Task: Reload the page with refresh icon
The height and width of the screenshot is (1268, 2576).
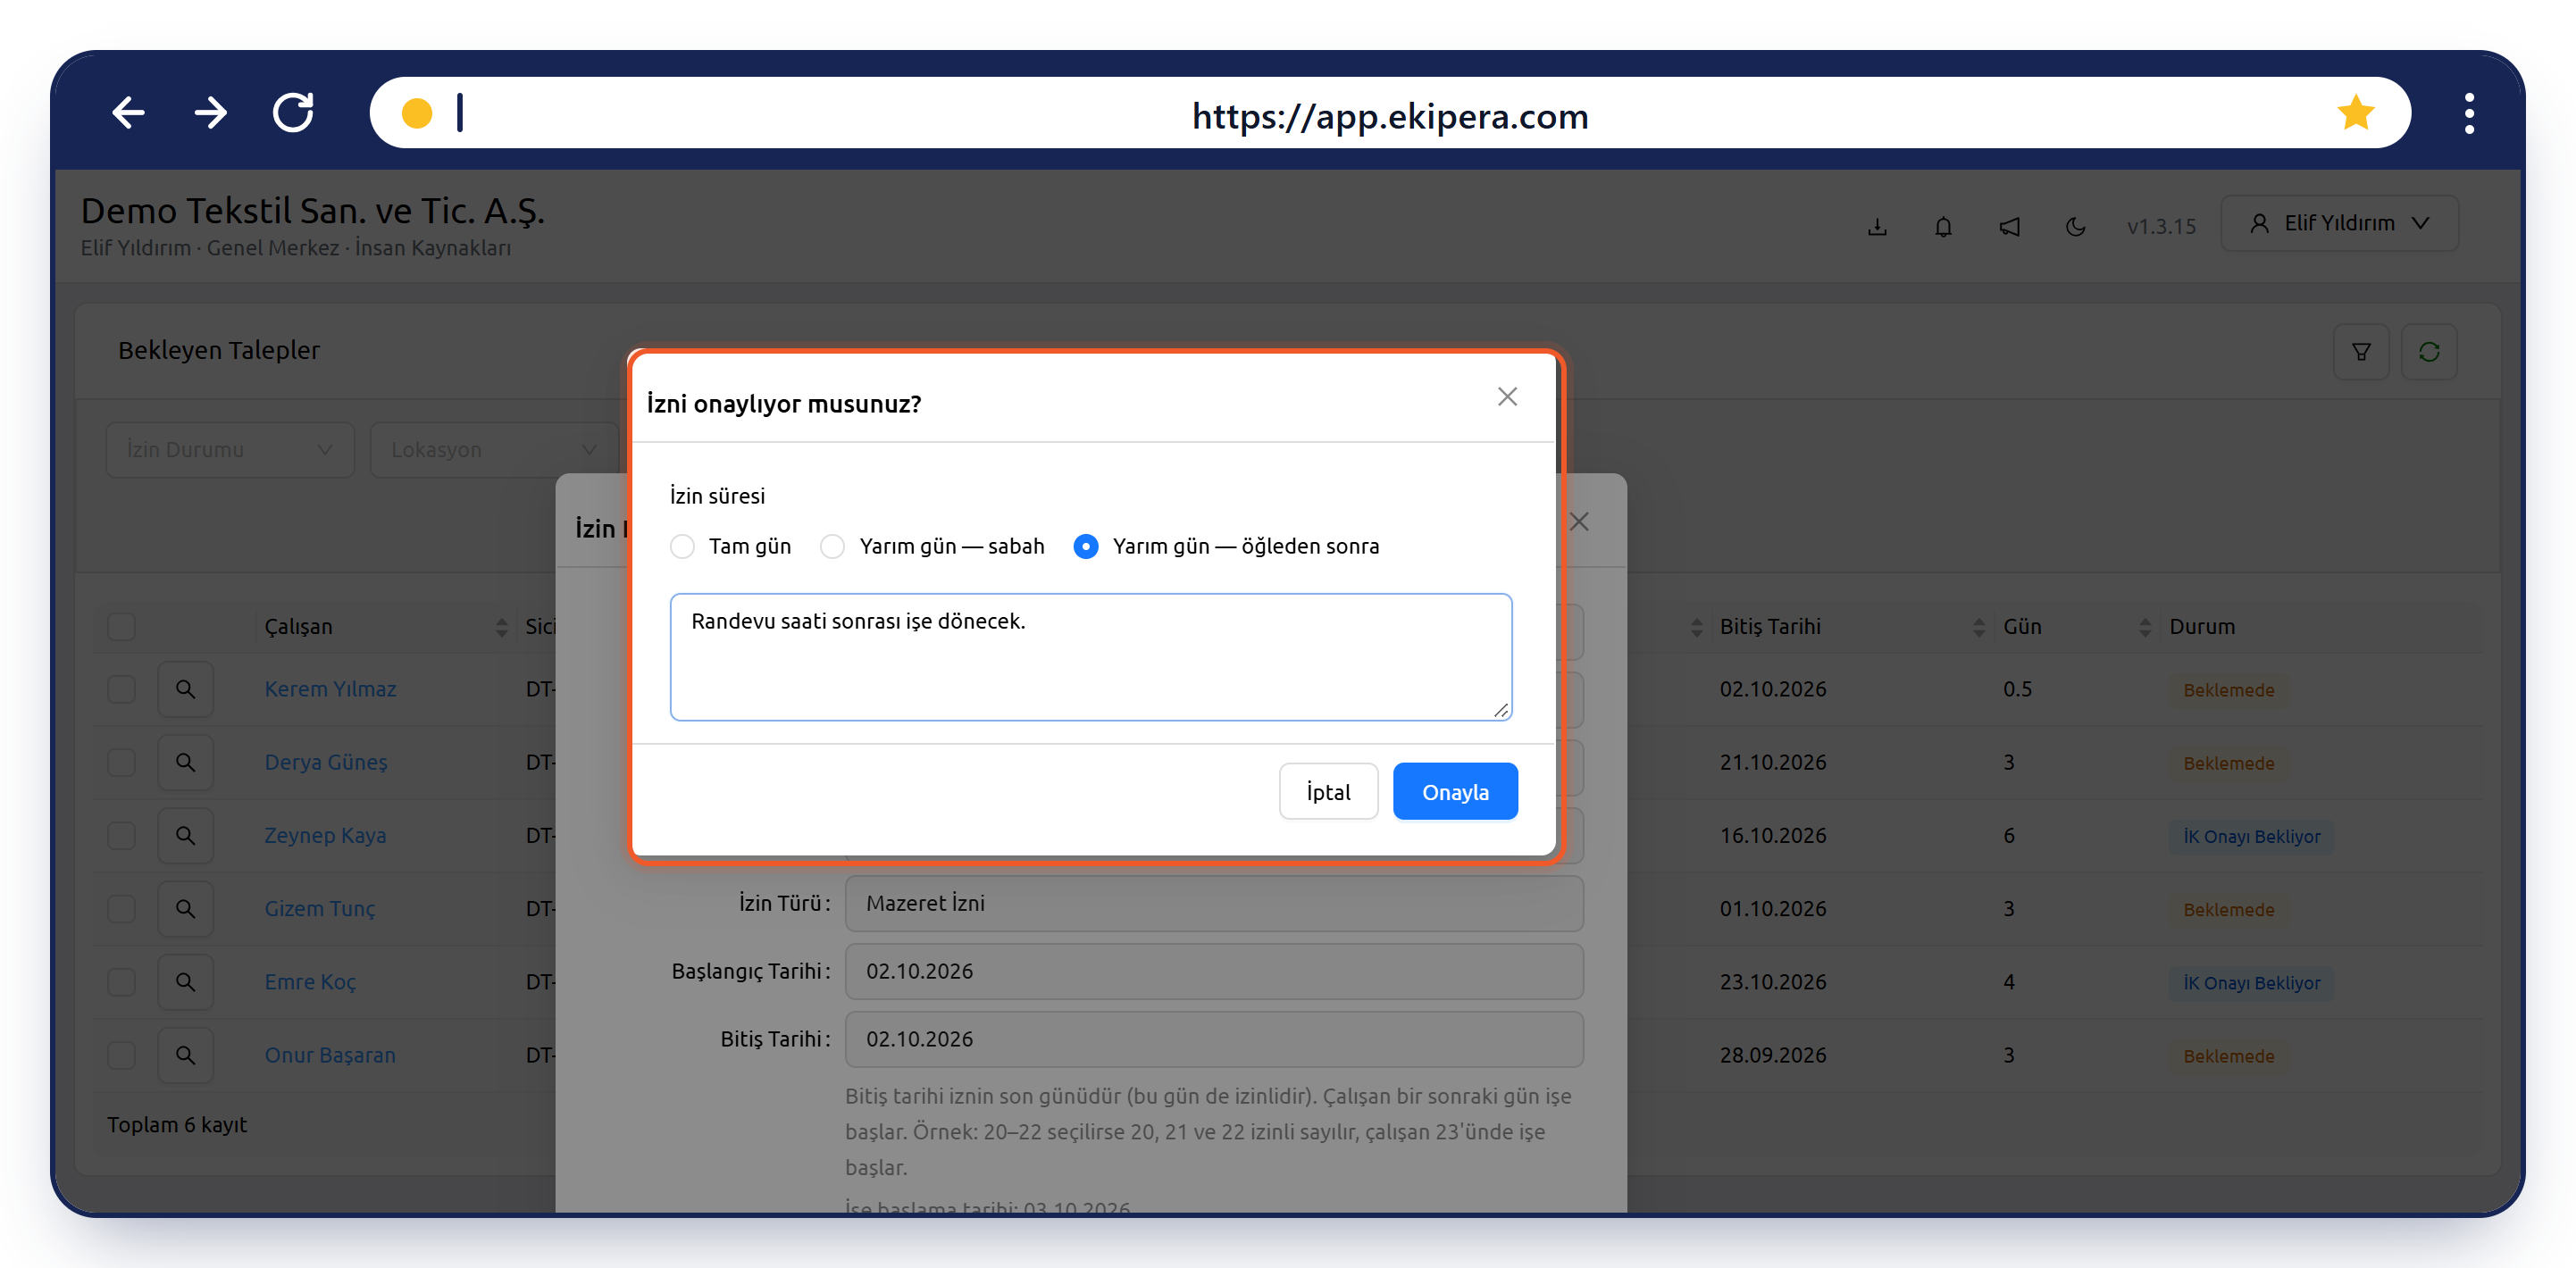Action: [x=294, y=113]
